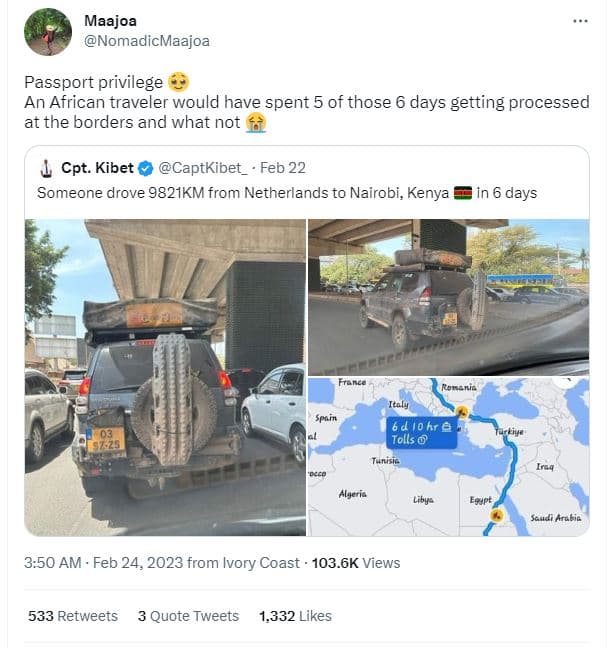This screenshot has height=648, width=615.
Task: Click the @NomadicMaajoa handle
Action: point(147,41)
